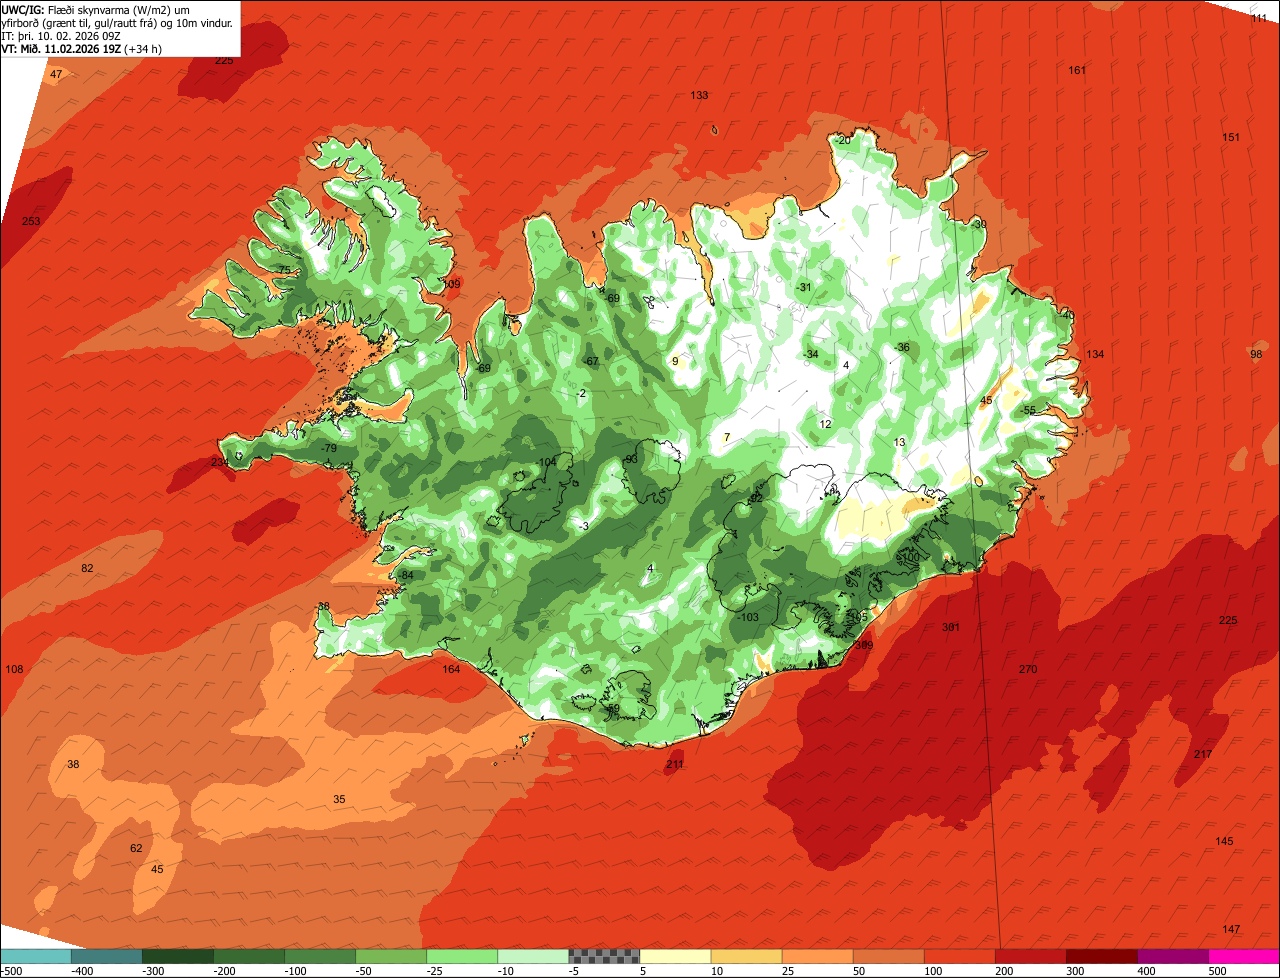1280x978 pixels.
Task: Select the -3 value in the central highlands
Action: tap(584, 526)
